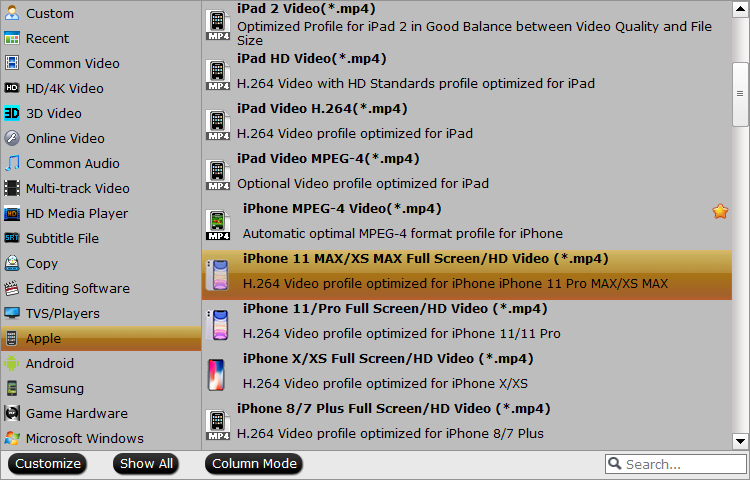Screen dimensions: 750x480
Task: Click the Microsoft Windows logo icon
Action: 12,439
